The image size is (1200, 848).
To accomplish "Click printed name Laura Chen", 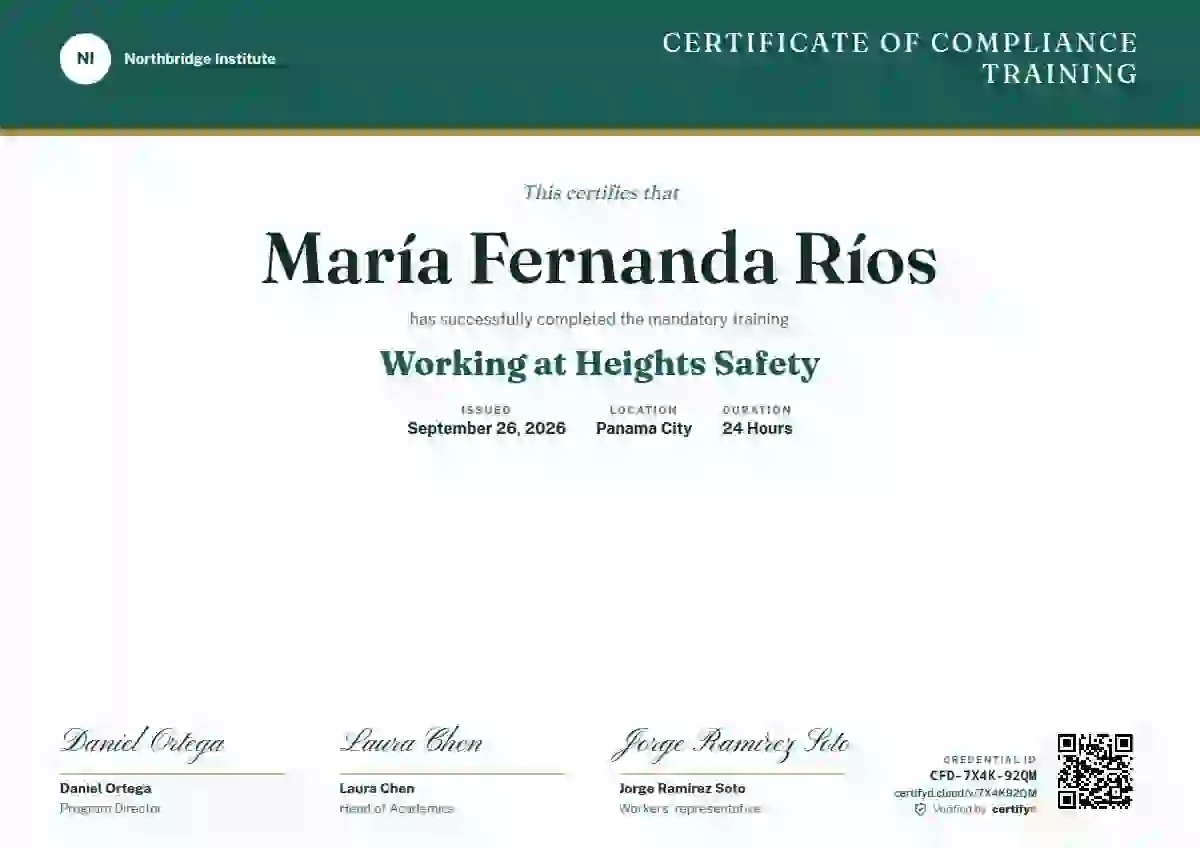I will [377, 789].
